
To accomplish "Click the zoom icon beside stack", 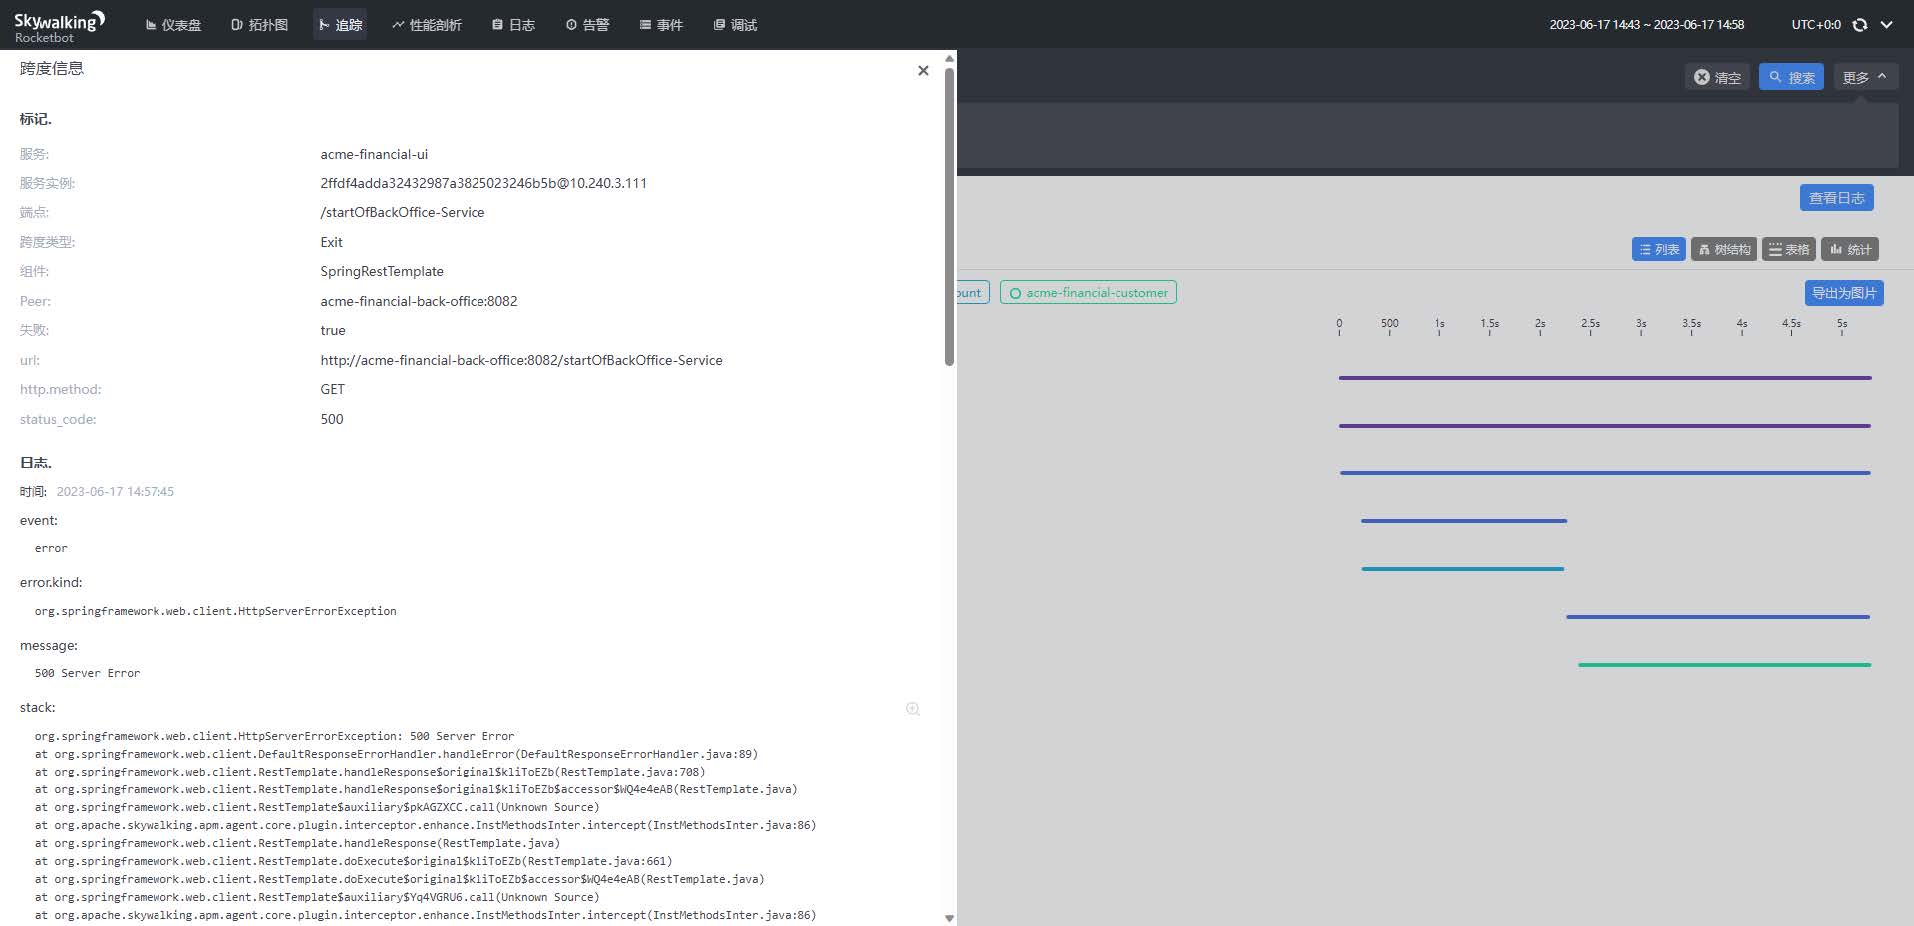I will point(912,709).
